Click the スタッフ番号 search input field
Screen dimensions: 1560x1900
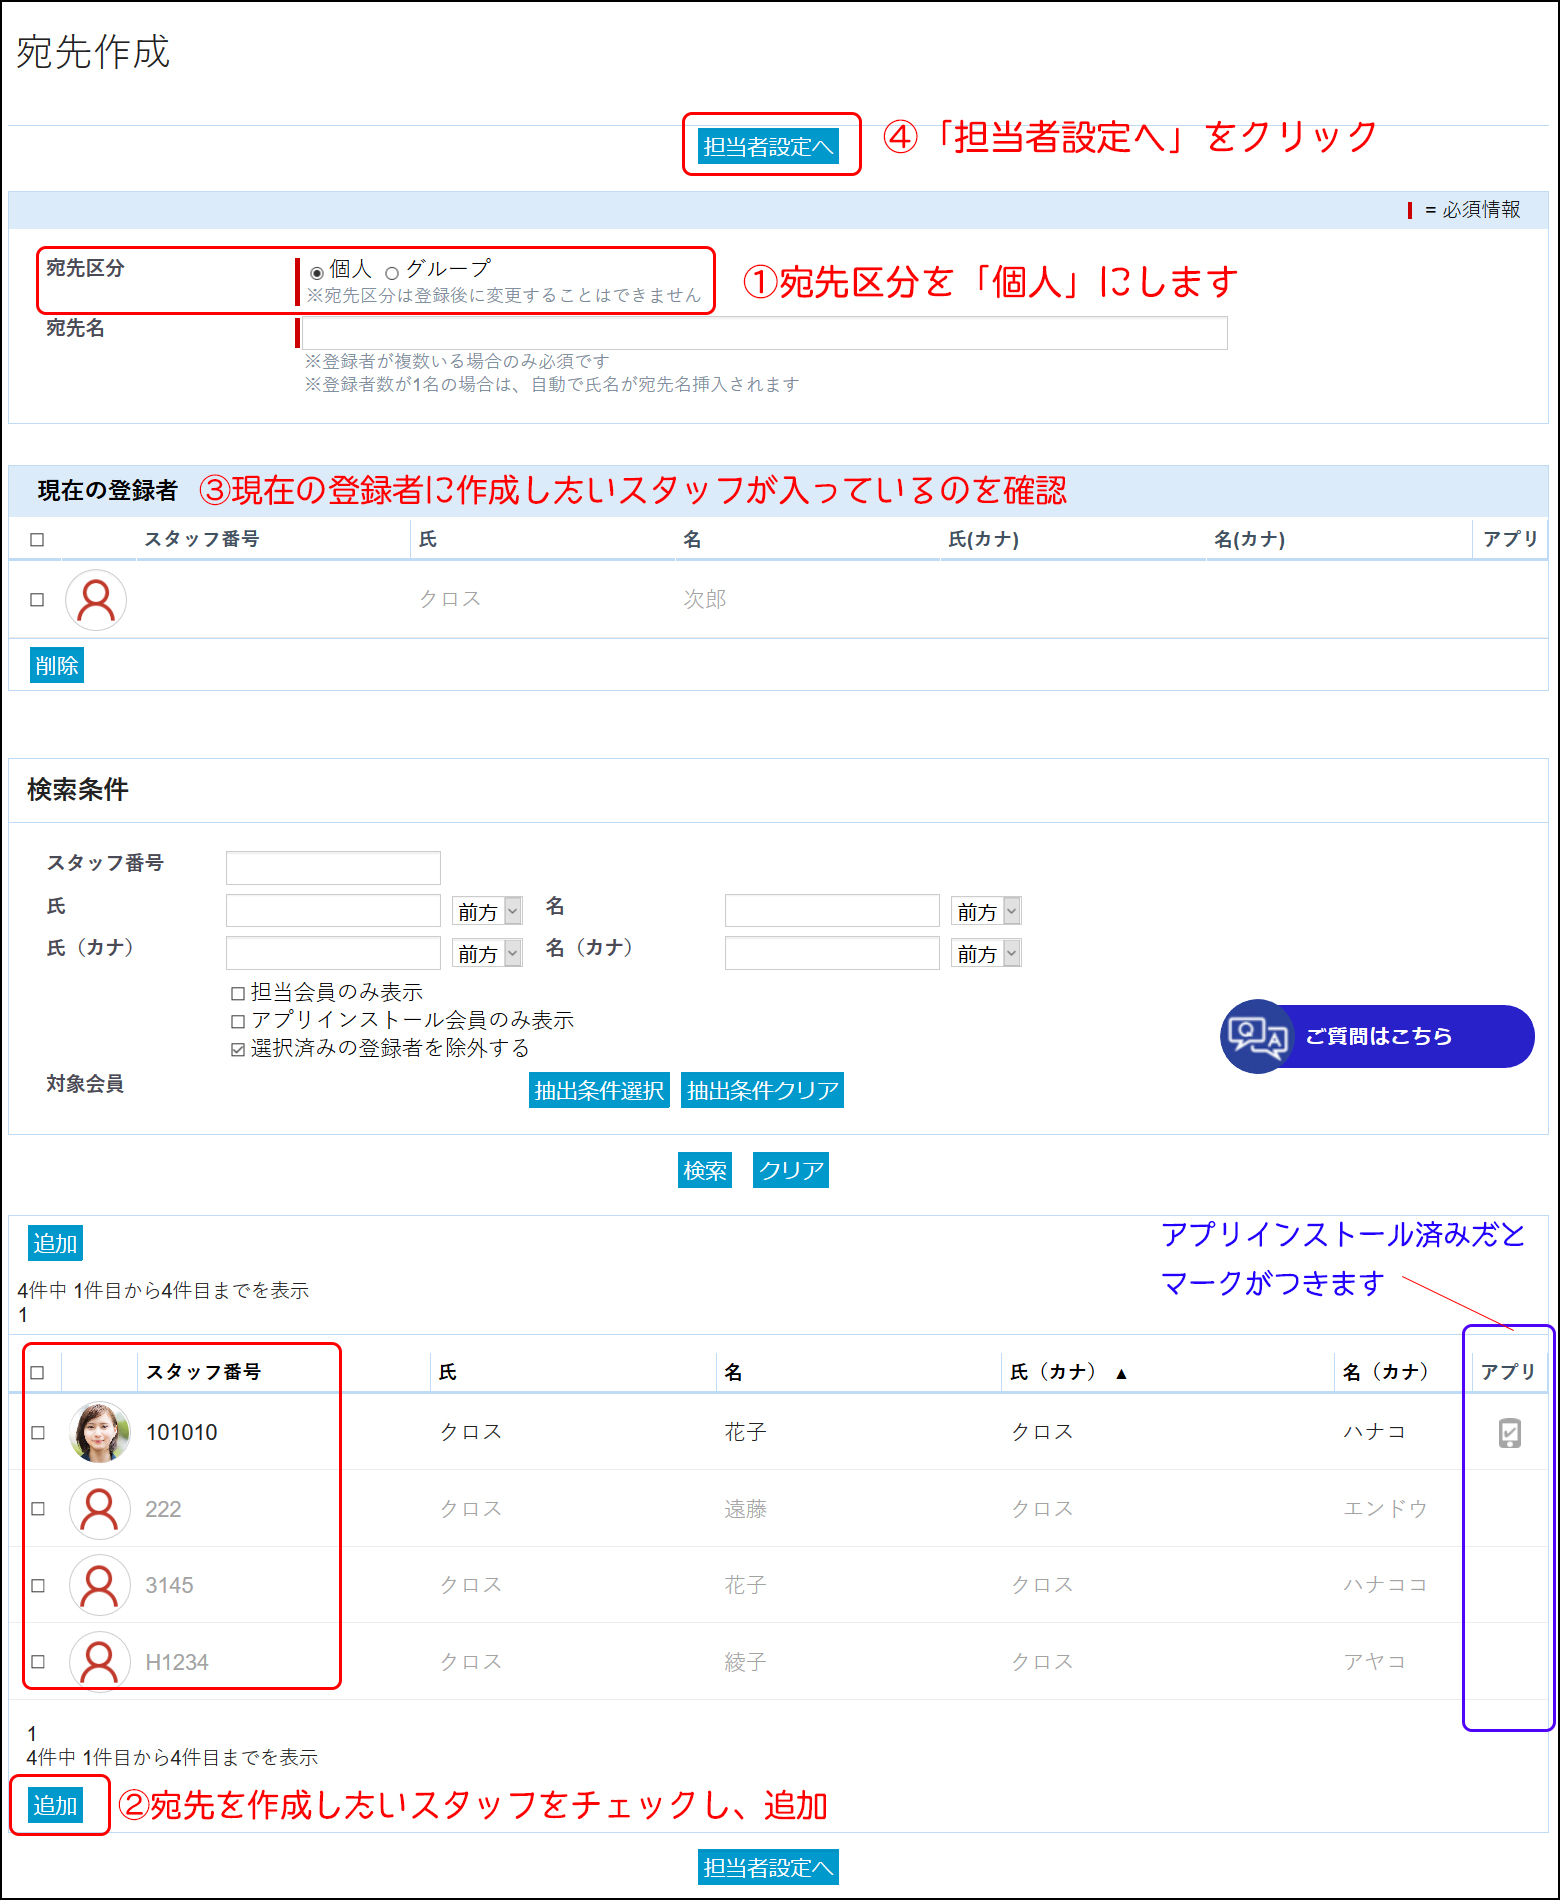tap(333, 868)
